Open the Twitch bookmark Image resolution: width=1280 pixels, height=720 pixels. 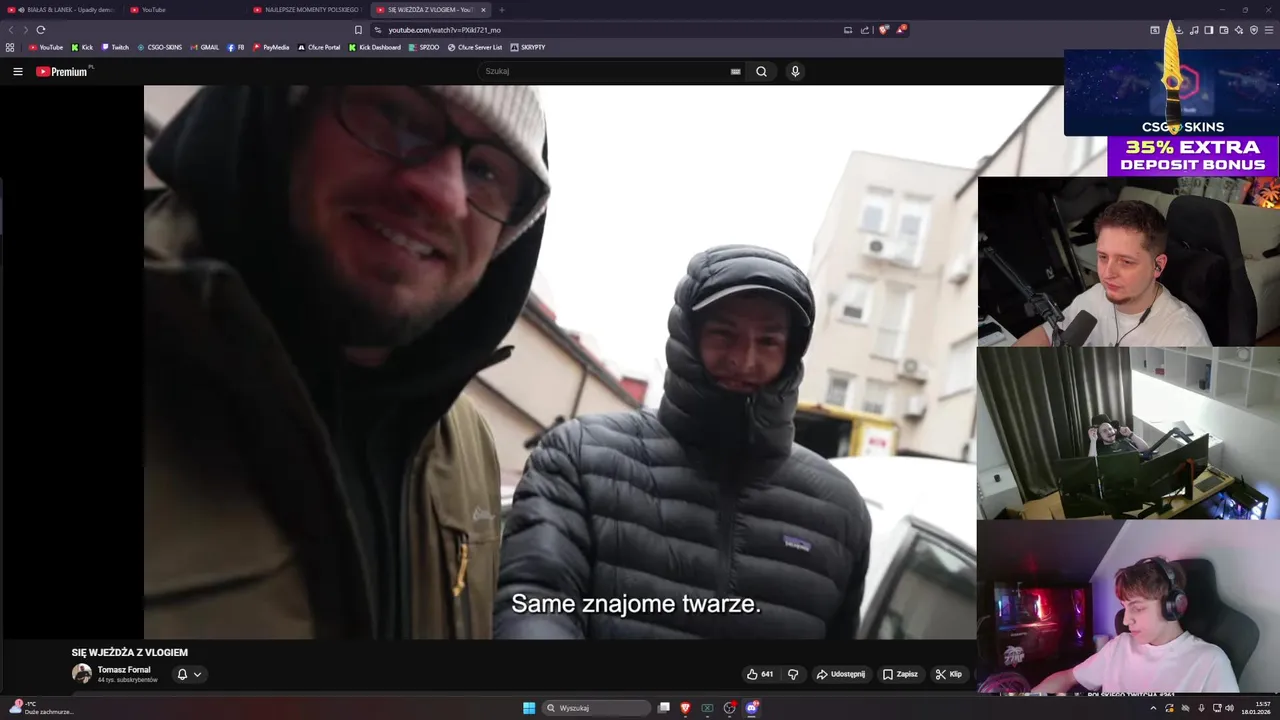tap(115, 47)
